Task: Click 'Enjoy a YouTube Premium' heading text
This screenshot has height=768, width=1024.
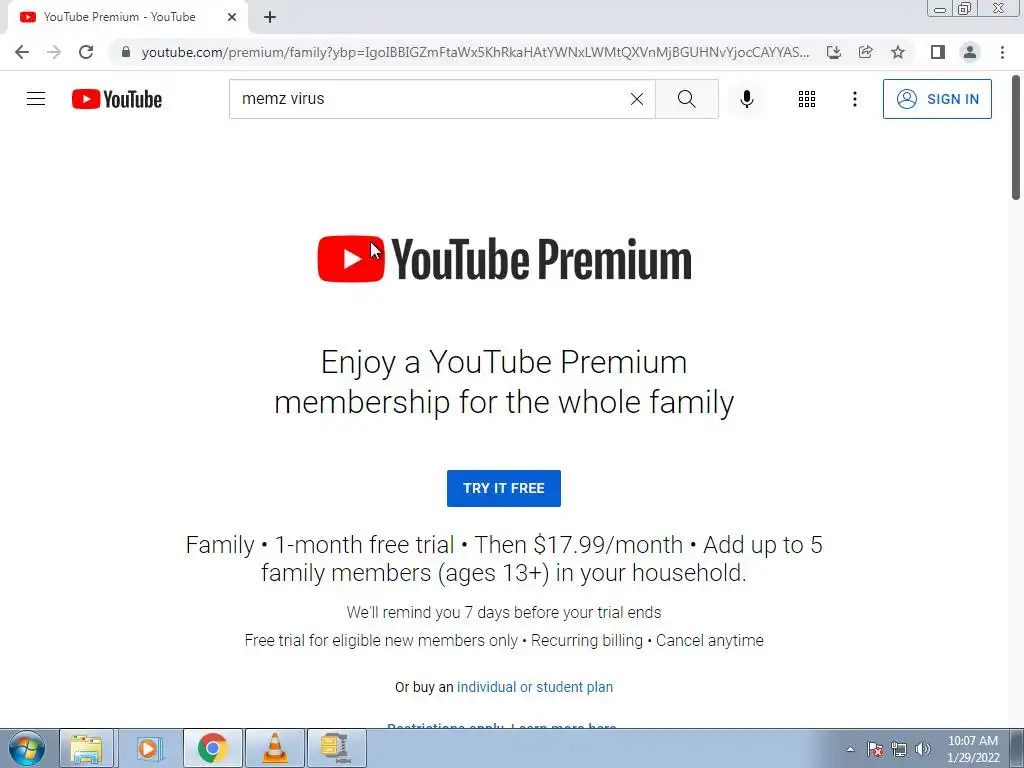Action: [x=504, y=362]
